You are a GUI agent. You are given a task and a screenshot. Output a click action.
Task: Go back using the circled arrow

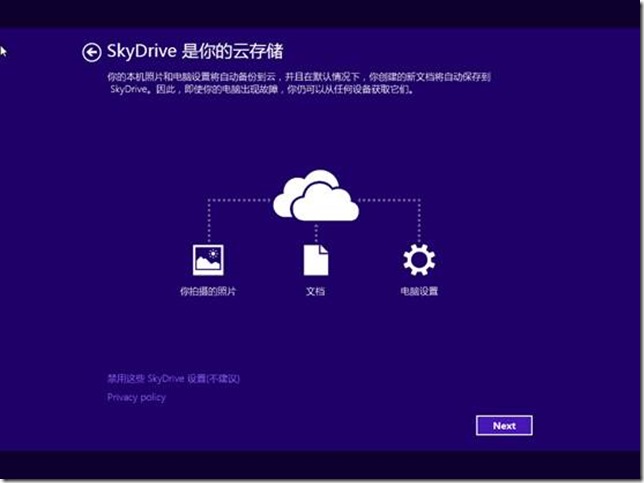[x=92, y=53]
